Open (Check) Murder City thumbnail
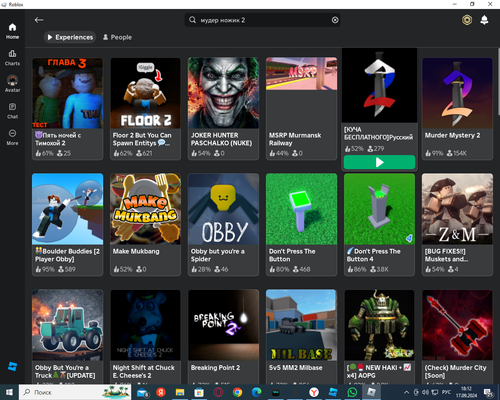Image resolution: width=500 pixels, height=400 pixels. 457,325
